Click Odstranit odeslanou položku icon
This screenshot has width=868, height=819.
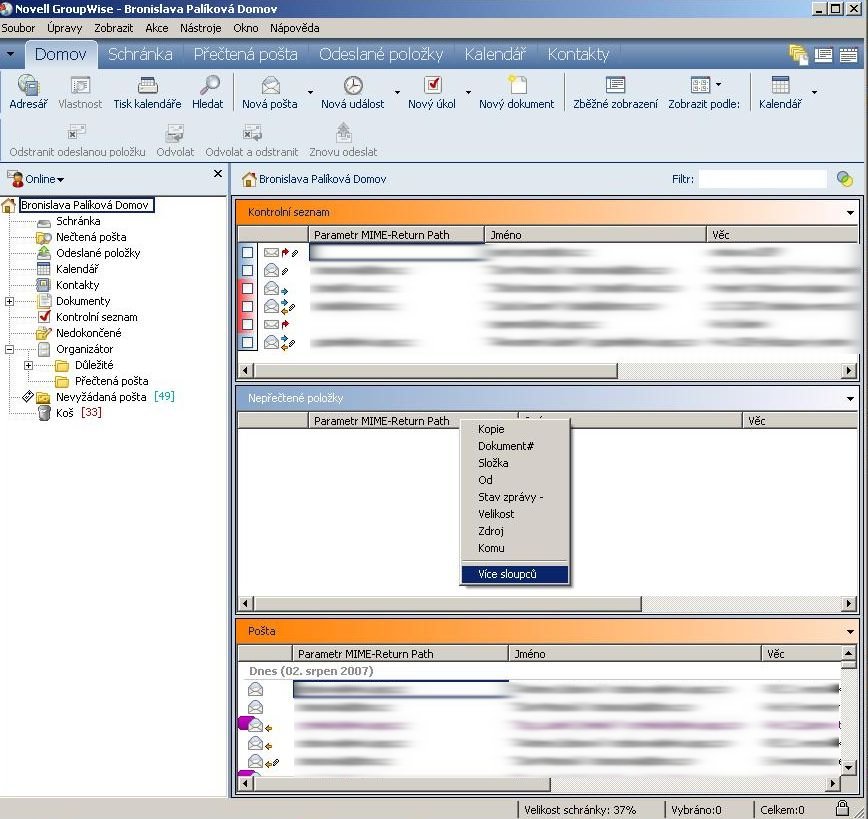coord(77,133)
